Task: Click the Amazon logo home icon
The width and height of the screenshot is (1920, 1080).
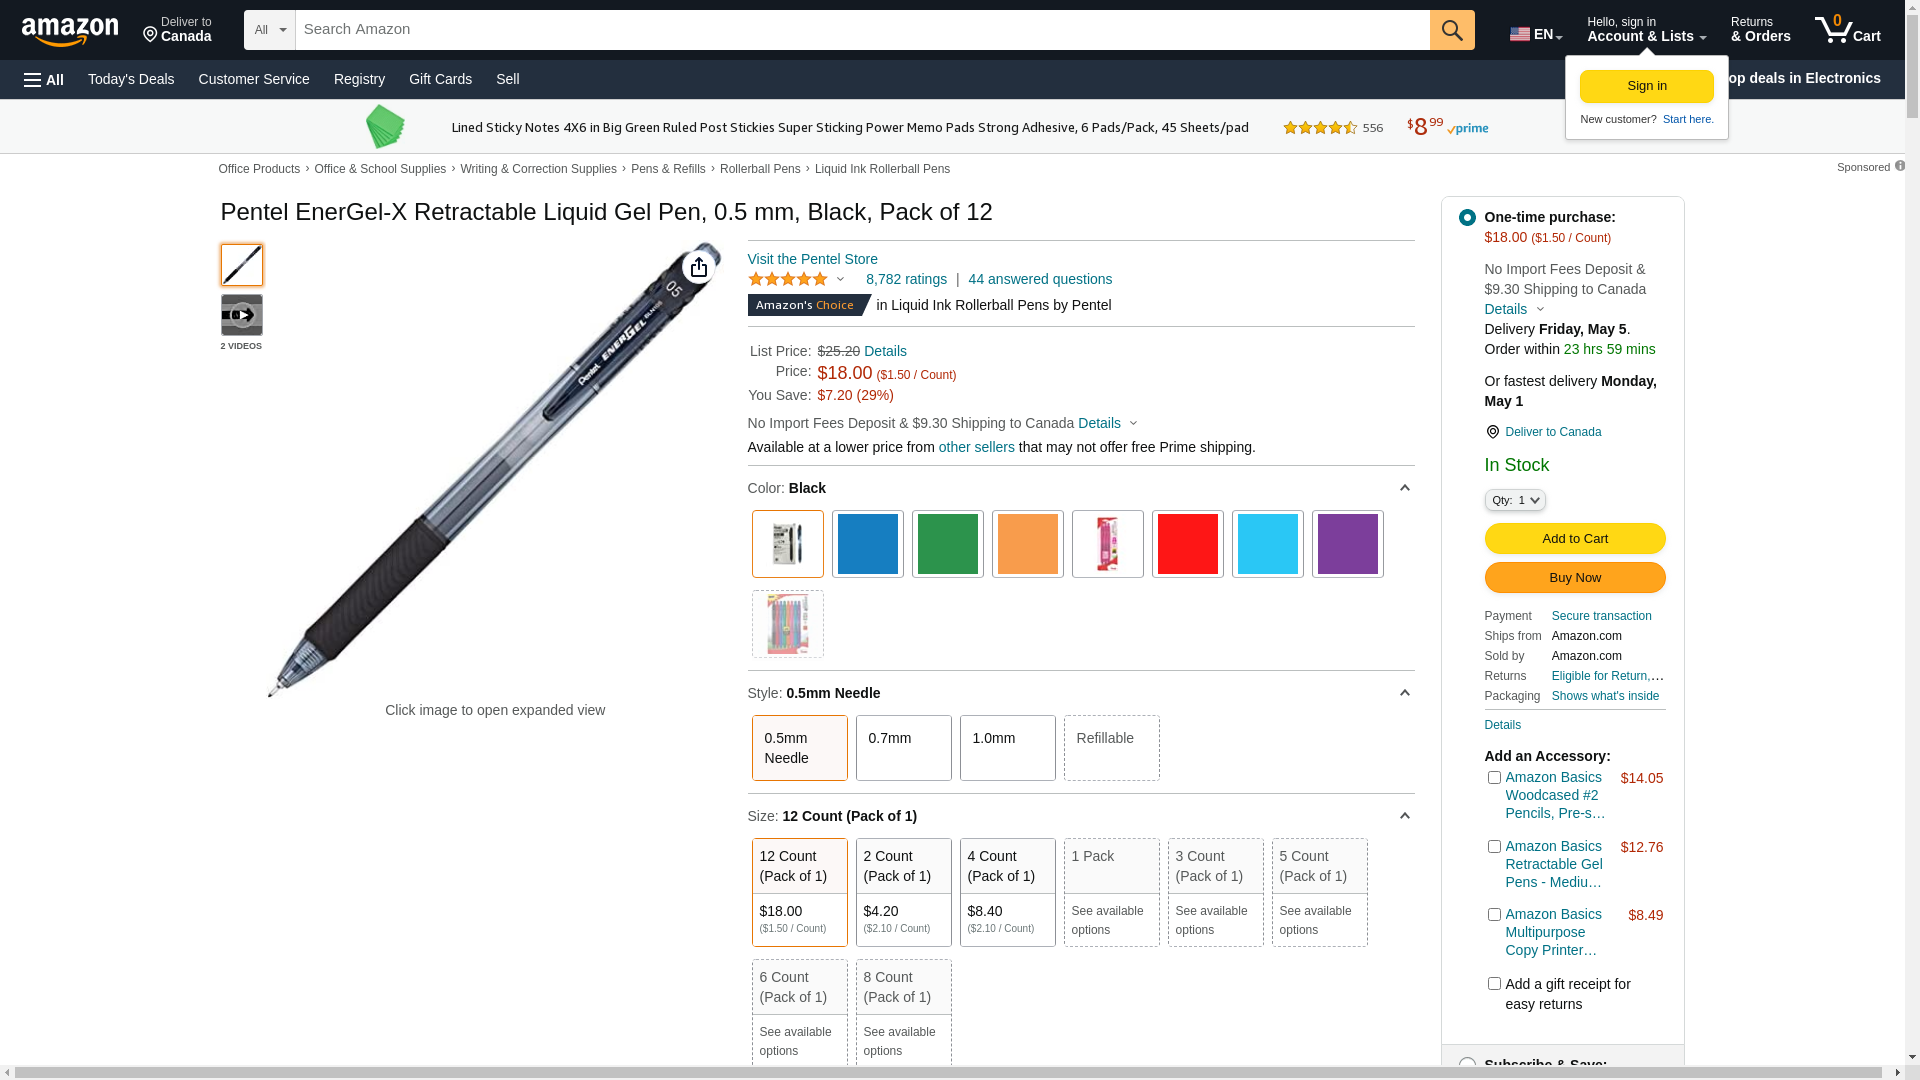Action: (70, 32)
